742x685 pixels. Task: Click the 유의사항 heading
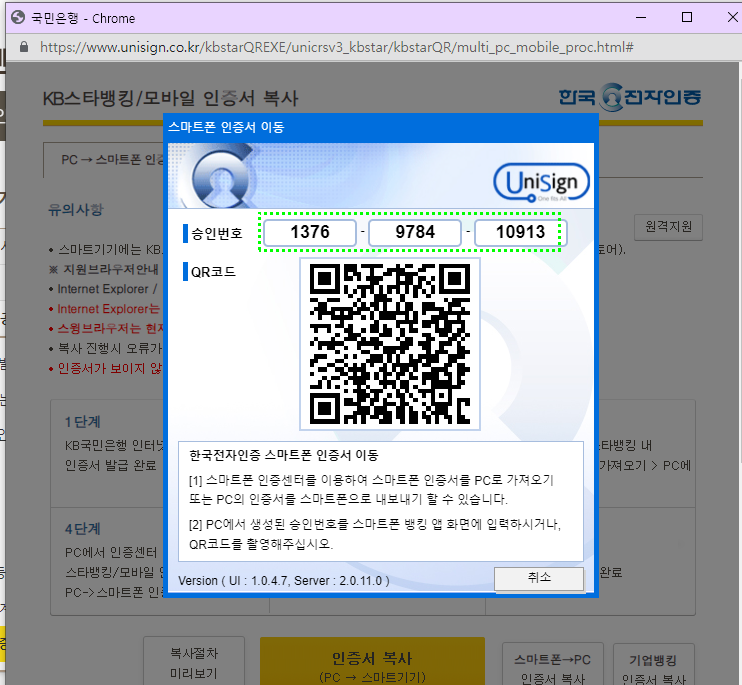[x=76, y=209]
